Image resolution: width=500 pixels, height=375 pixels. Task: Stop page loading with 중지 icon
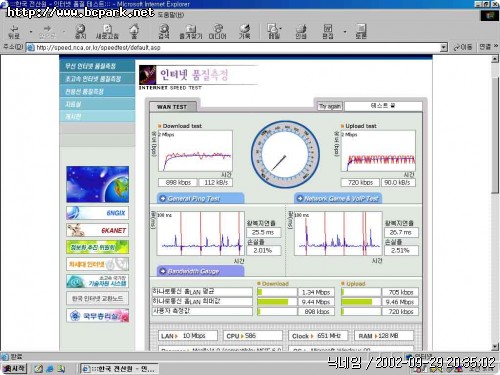80,32
